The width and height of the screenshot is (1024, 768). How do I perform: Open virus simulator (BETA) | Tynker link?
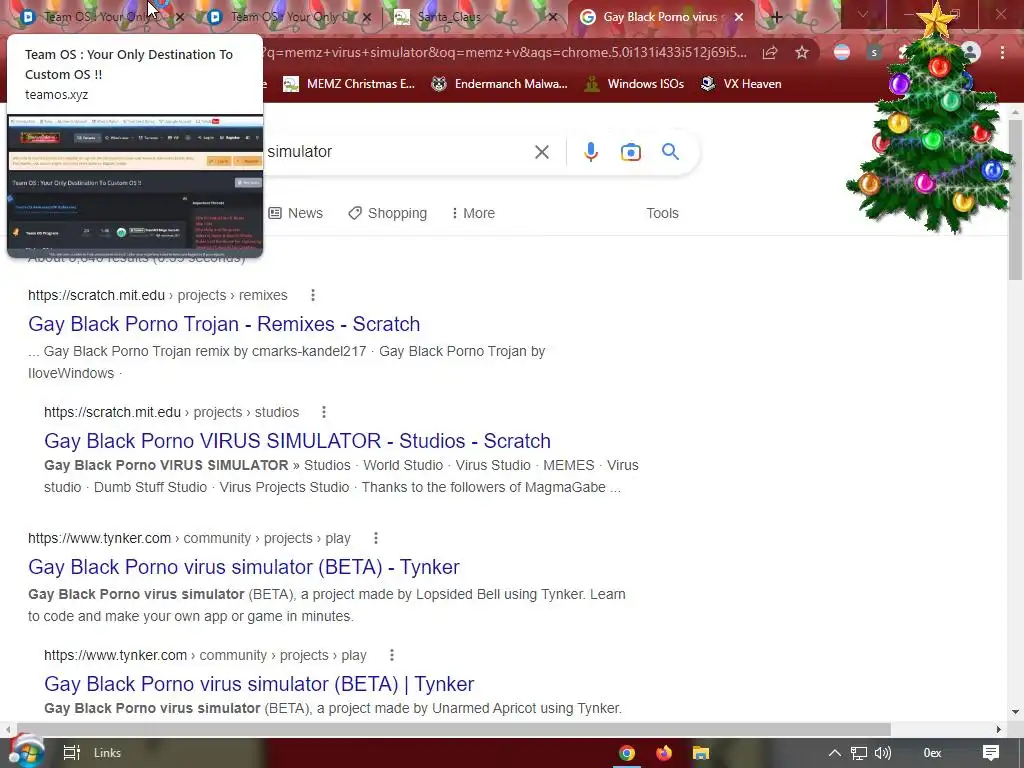tap(259, 684)
